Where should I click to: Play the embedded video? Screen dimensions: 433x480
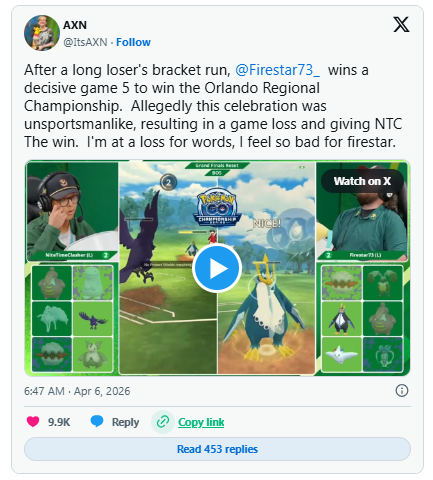tap(217, 268)
